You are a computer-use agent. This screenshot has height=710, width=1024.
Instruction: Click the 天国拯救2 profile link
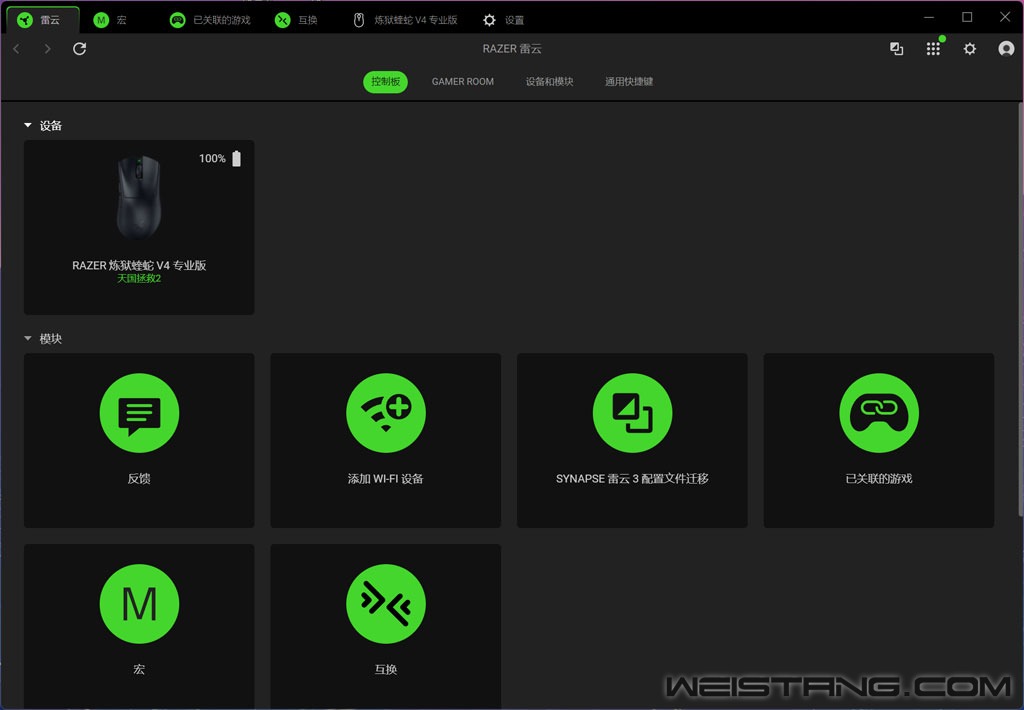[139, 279]
